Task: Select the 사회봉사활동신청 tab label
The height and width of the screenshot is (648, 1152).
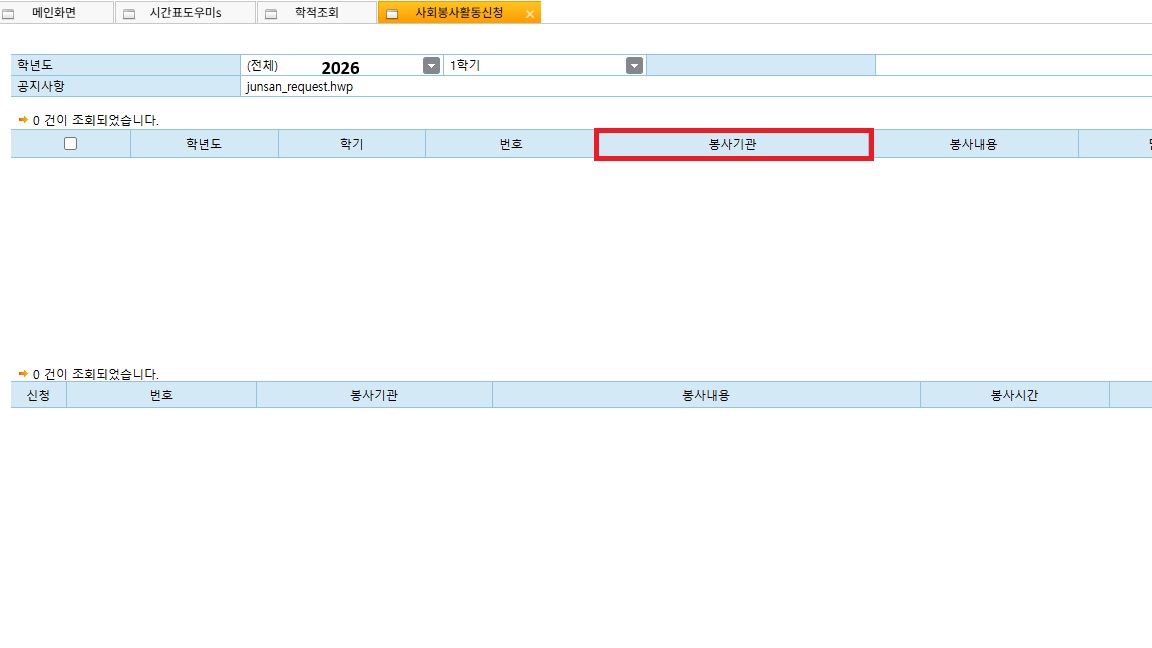Action: tap(459, 13)
